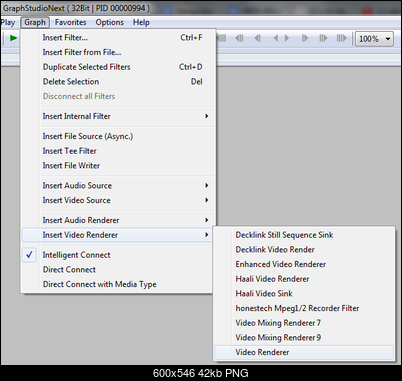Click the left arrow with two bars

tap(239, 38)
